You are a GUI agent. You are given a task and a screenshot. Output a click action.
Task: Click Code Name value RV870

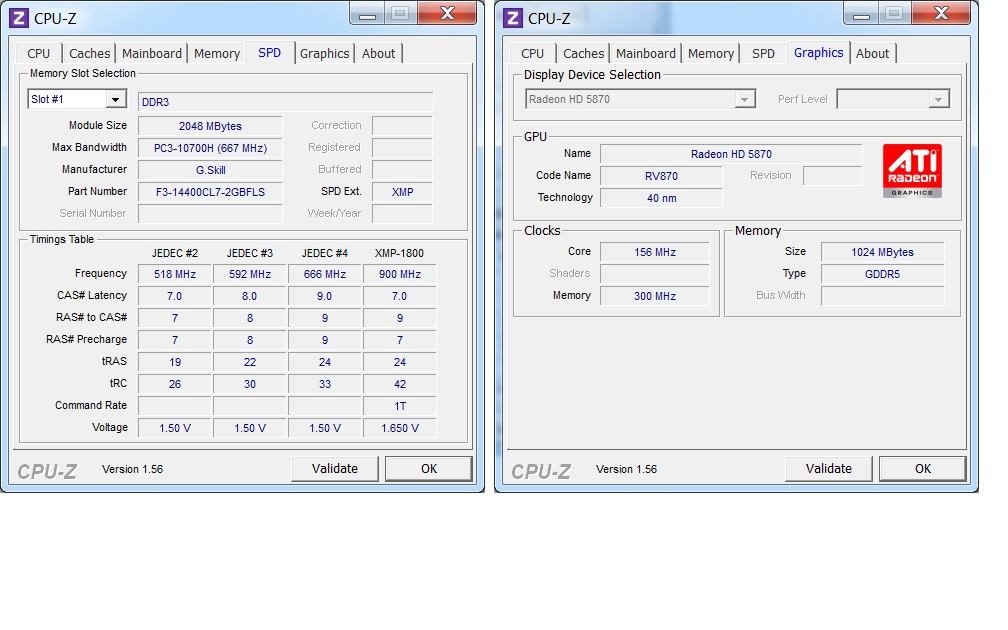point(661,176)
